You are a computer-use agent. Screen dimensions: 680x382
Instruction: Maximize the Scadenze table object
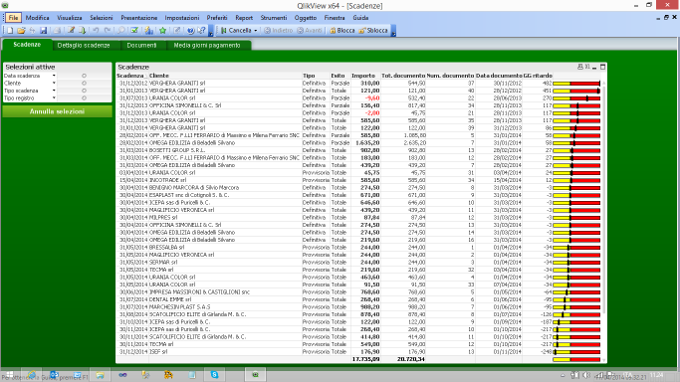[602, 67]
